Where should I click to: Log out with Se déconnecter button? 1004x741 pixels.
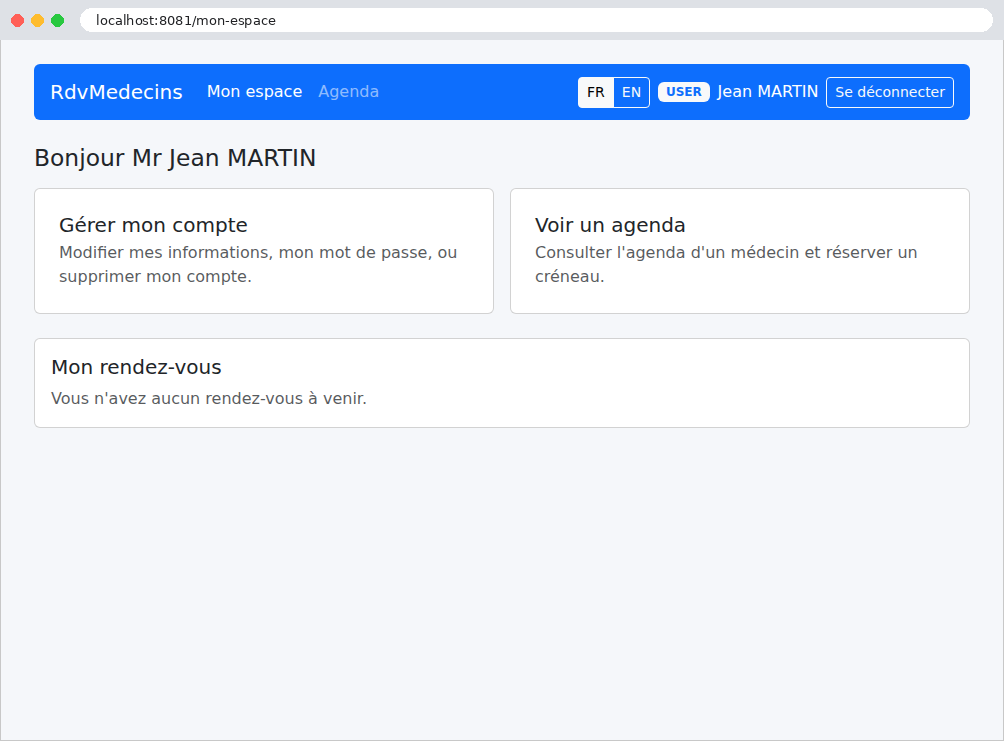click(x=890, y=92)
